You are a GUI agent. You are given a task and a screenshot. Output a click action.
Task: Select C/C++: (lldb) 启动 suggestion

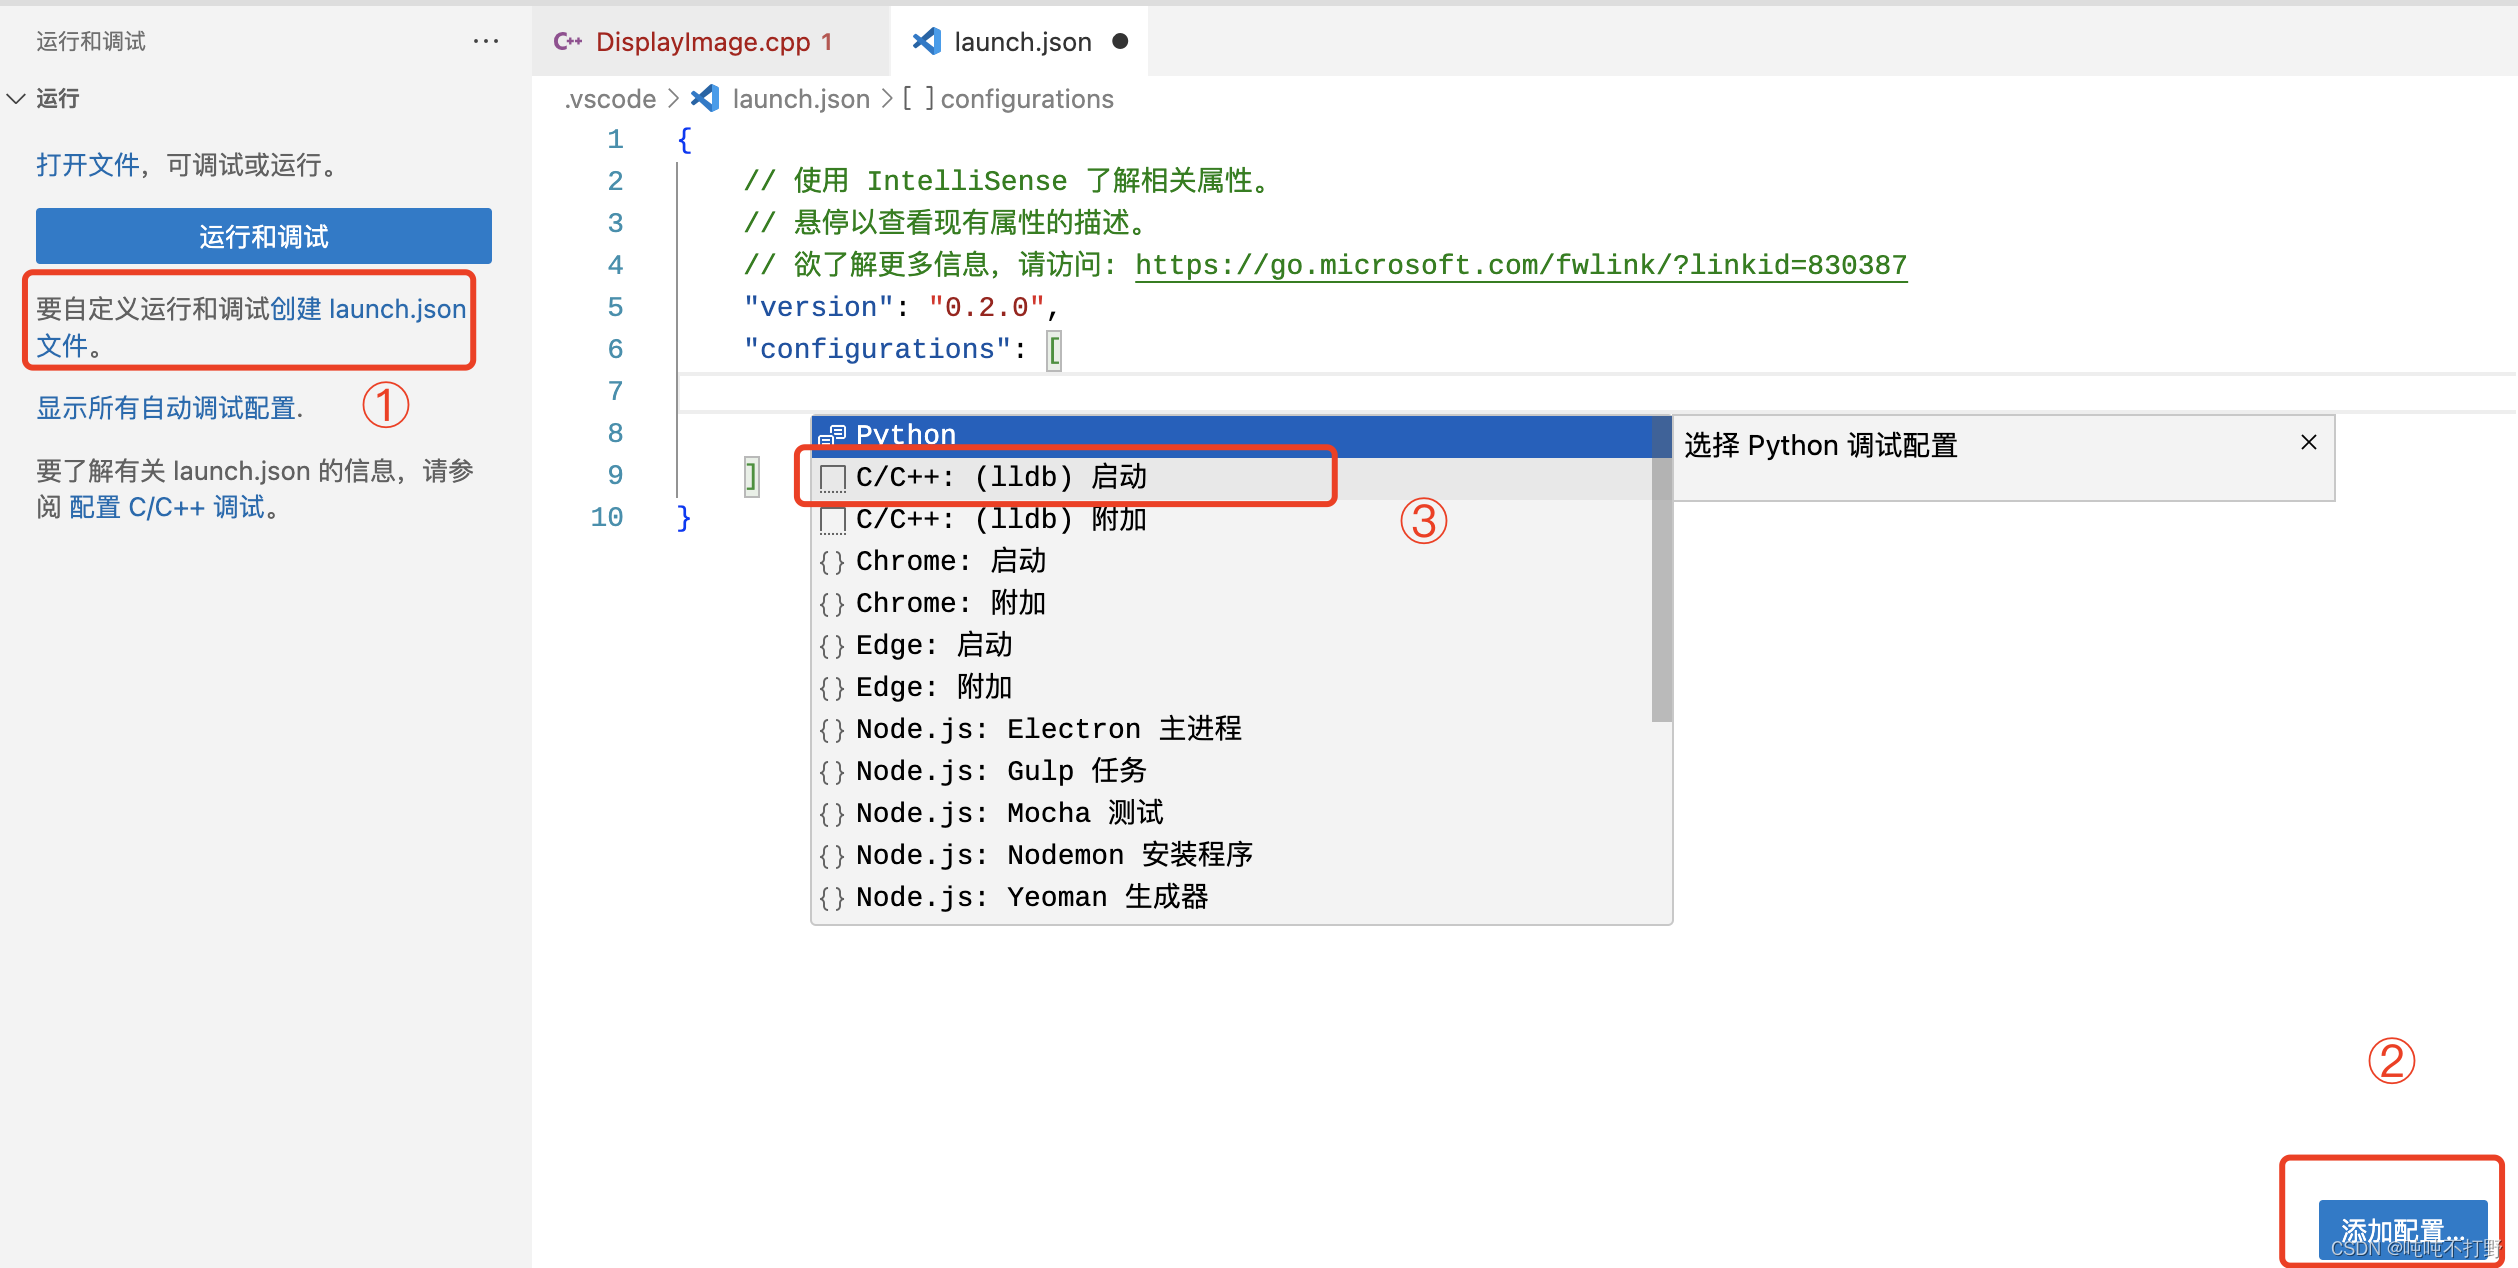pos(1232,477)
